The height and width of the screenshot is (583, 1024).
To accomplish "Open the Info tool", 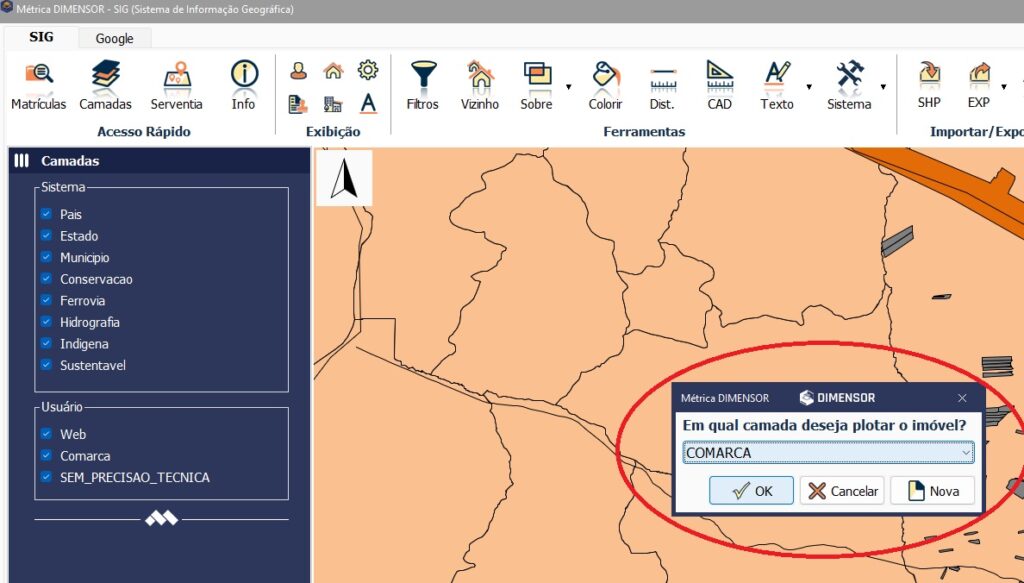I will click(244, 86).
